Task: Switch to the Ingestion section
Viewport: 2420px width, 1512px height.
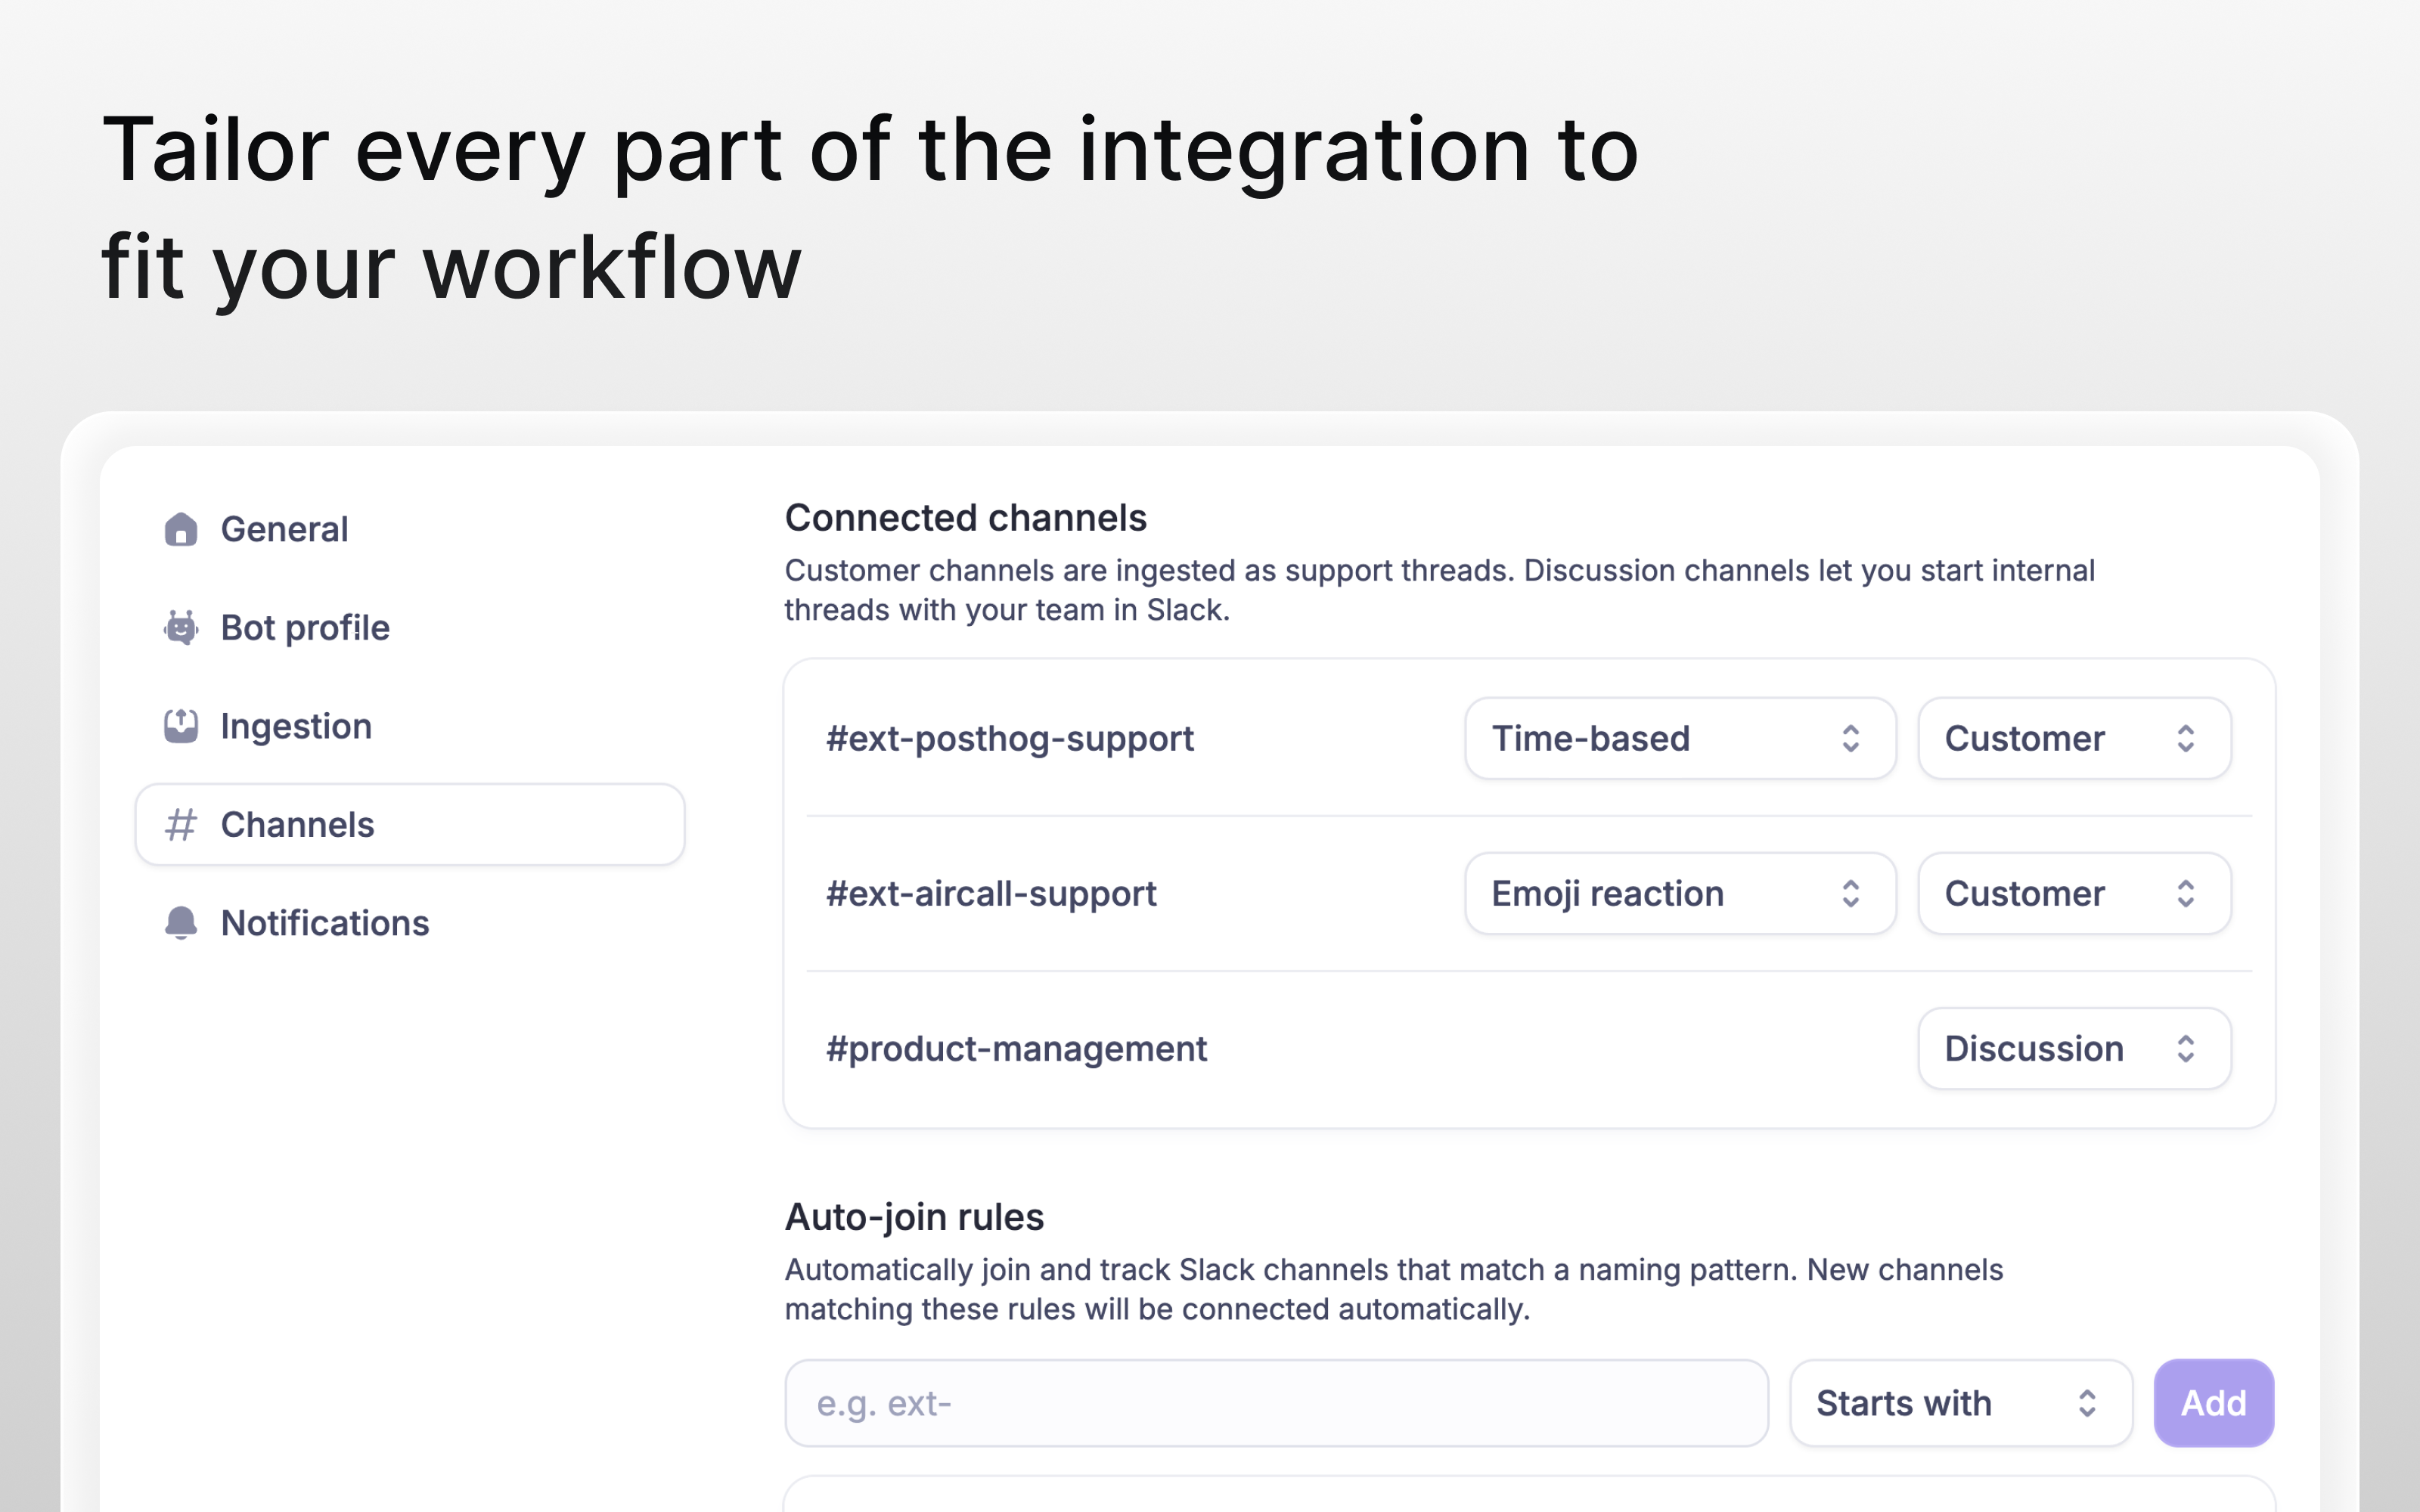Action: click(410, 726)
